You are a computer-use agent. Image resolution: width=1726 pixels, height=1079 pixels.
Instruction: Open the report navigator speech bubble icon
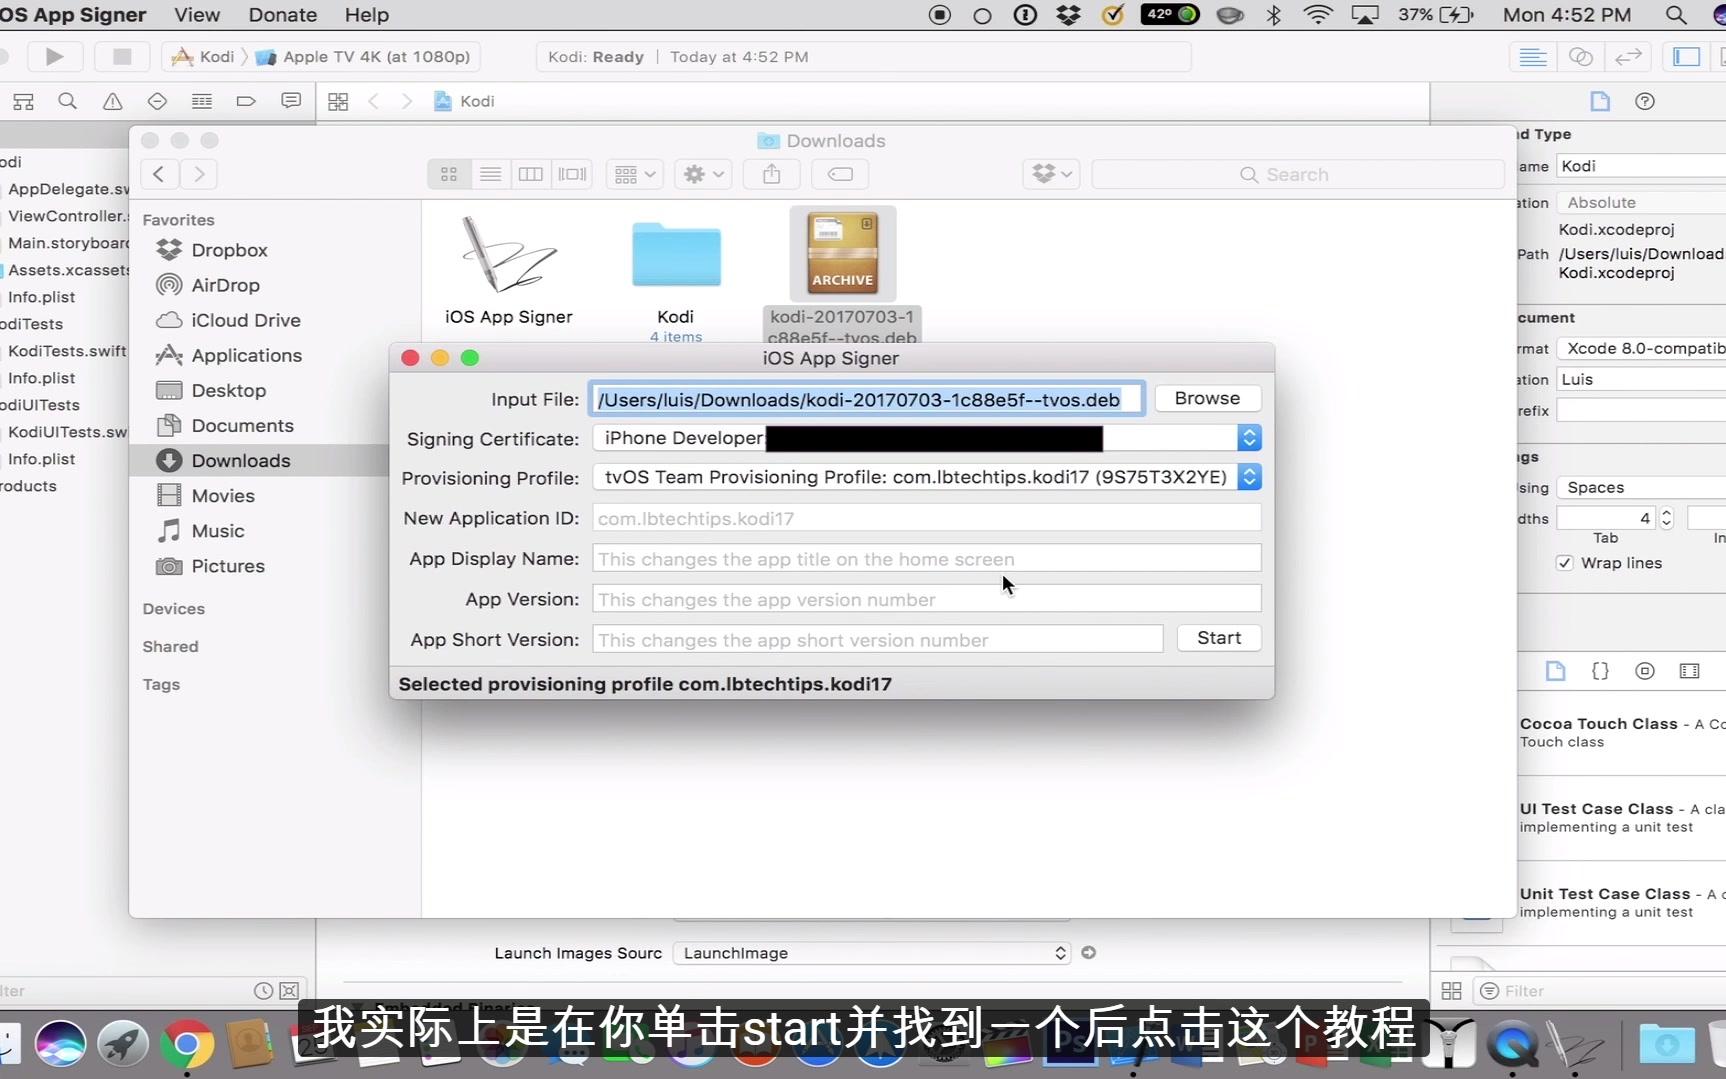coord(291,101)
